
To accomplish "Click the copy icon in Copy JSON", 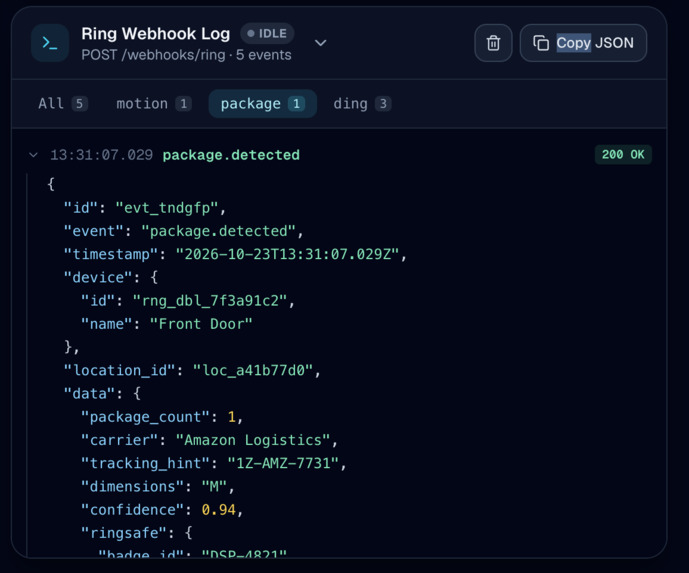I will pos(541,43).
